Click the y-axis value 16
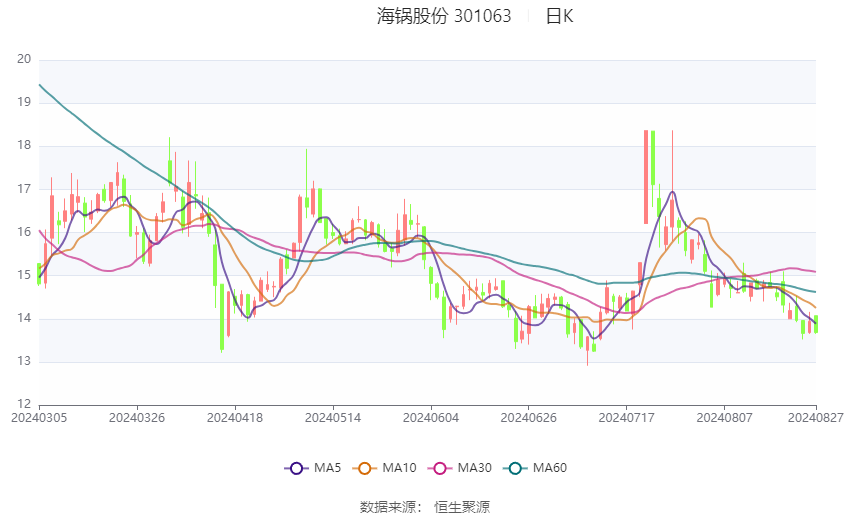850x517 pixels. (x=24, y=231)
